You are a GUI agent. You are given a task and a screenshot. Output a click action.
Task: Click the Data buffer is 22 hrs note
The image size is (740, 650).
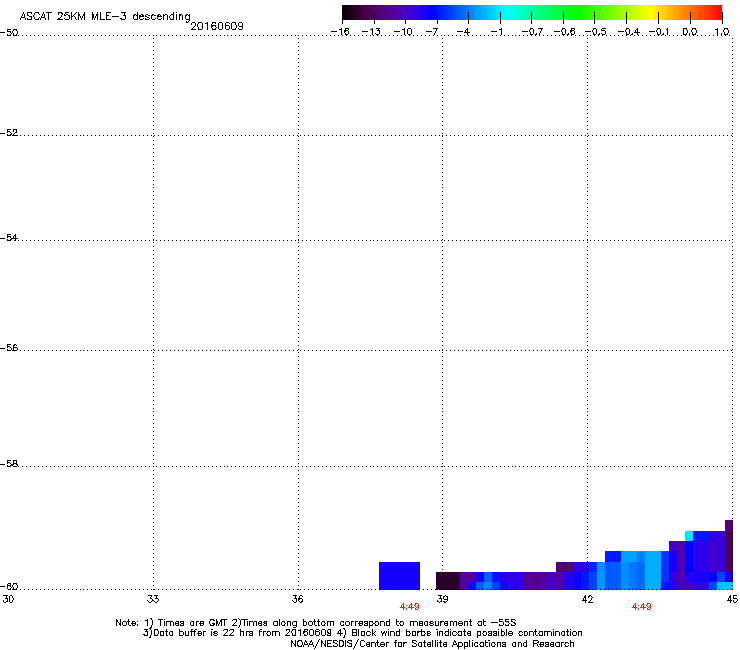(362, 633)
